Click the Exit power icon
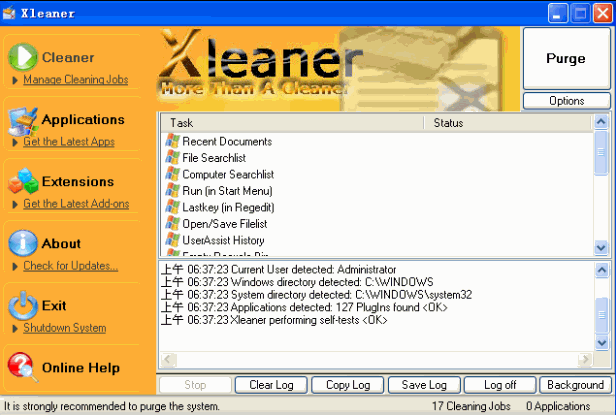The height and width of the screenshot is (415, 616). tap(23, 305)
